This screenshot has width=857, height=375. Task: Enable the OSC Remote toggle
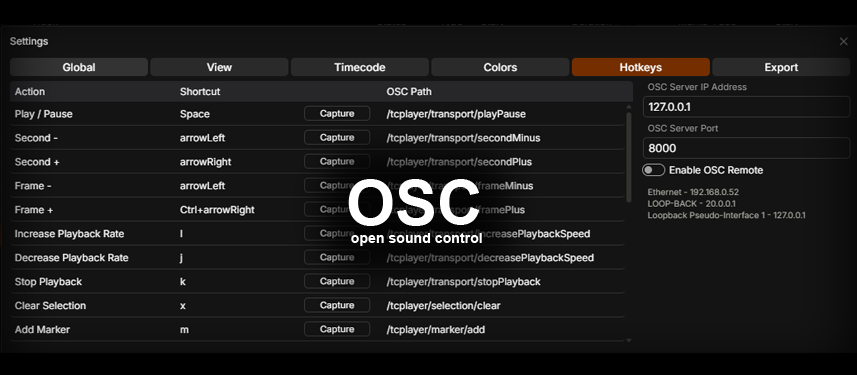pyautogui.click(x=654, y=170)
